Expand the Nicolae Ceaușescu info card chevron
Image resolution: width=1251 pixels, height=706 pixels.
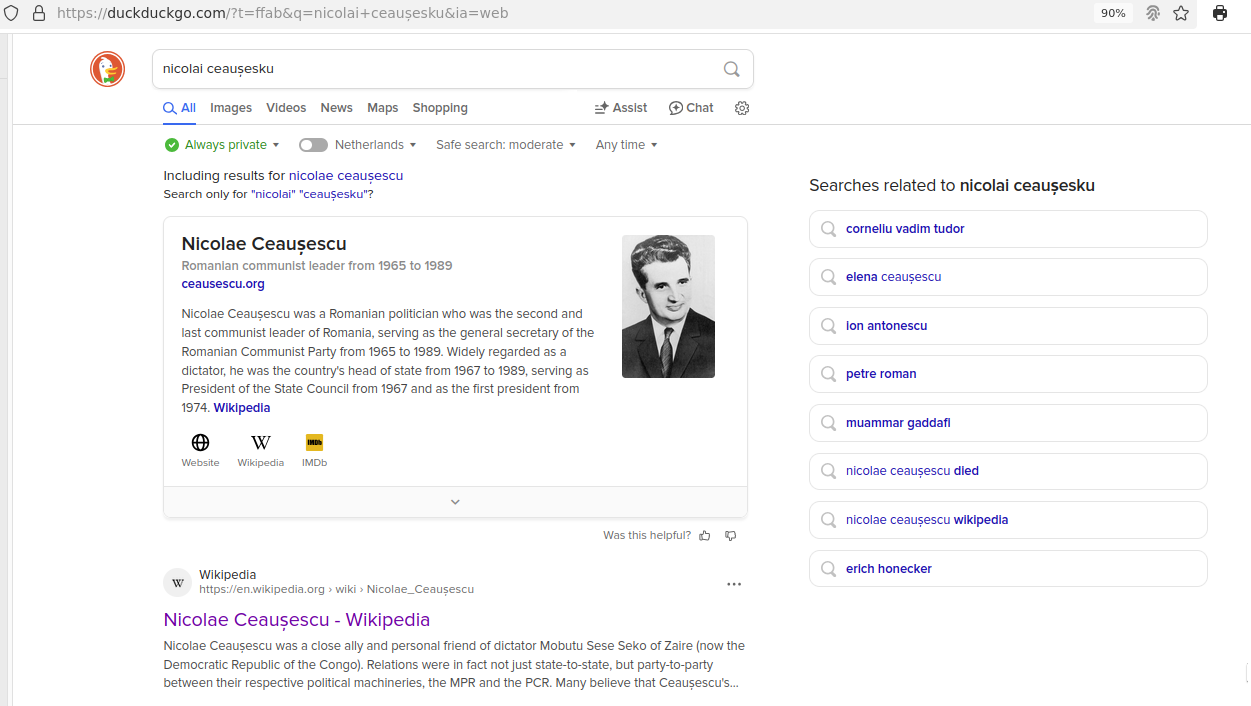pos(455,502)
